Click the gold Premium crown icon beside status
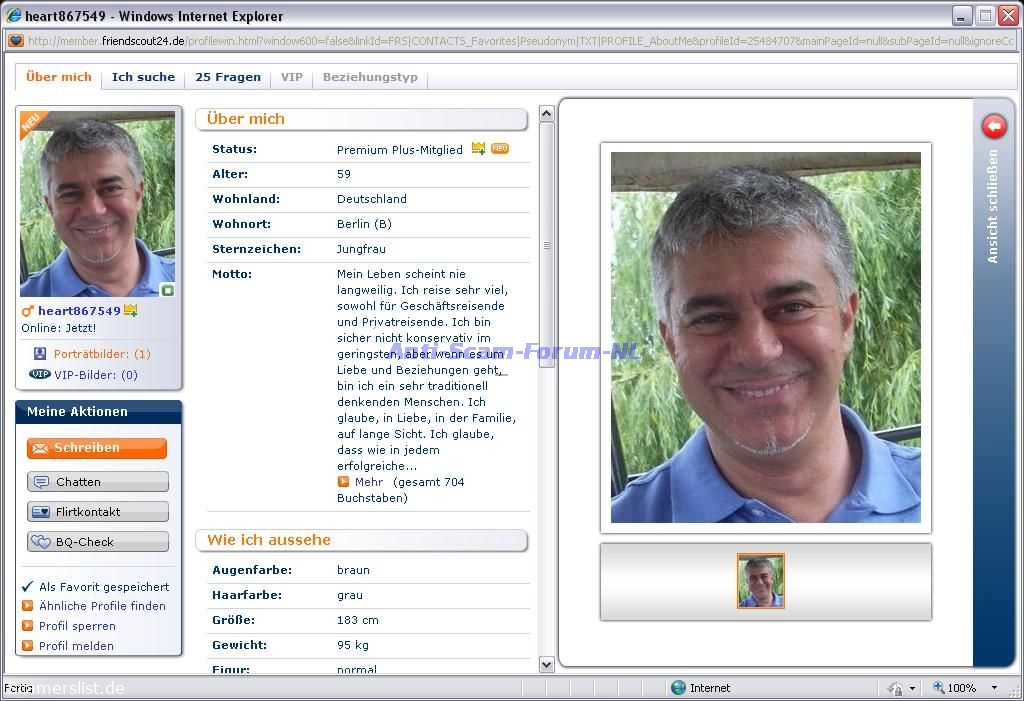This screenshot has height=701, width=1024. pos(478,149)
